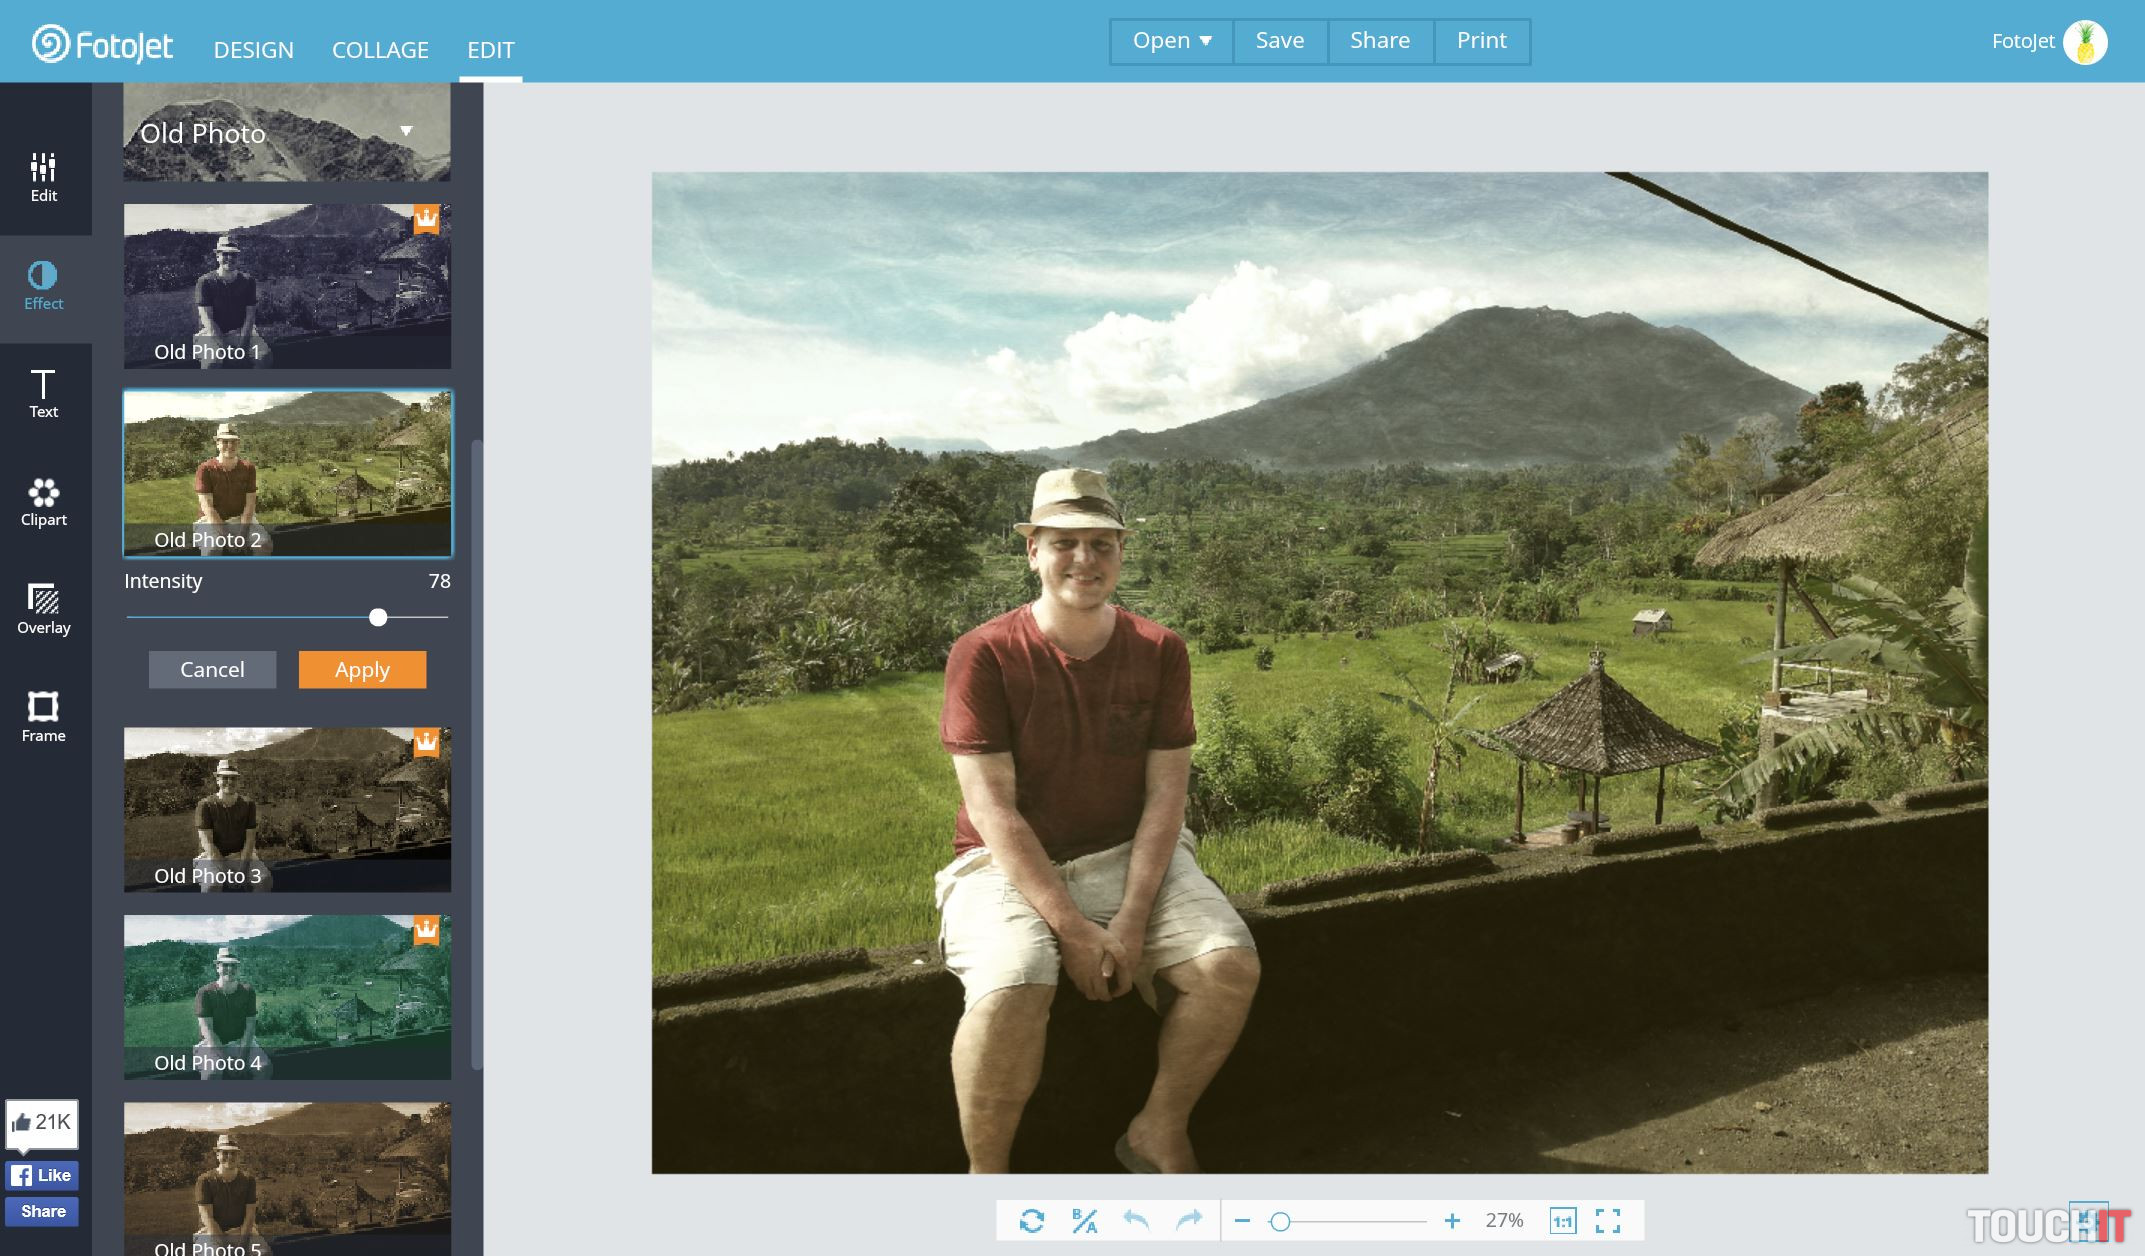This screenshot has width=2145, height=1256.
Task: Open the Edit adjustments sidebar tool
Action: (44, 178)
